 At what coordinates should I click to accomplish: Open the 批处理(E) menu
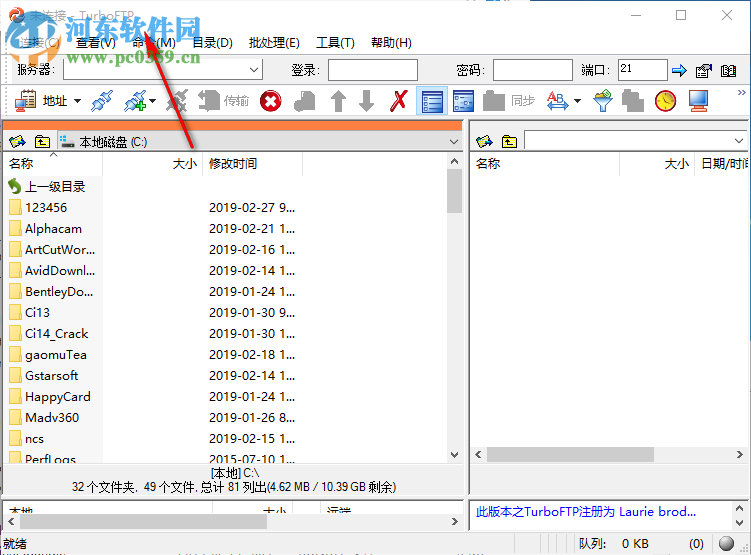point(274,43)
